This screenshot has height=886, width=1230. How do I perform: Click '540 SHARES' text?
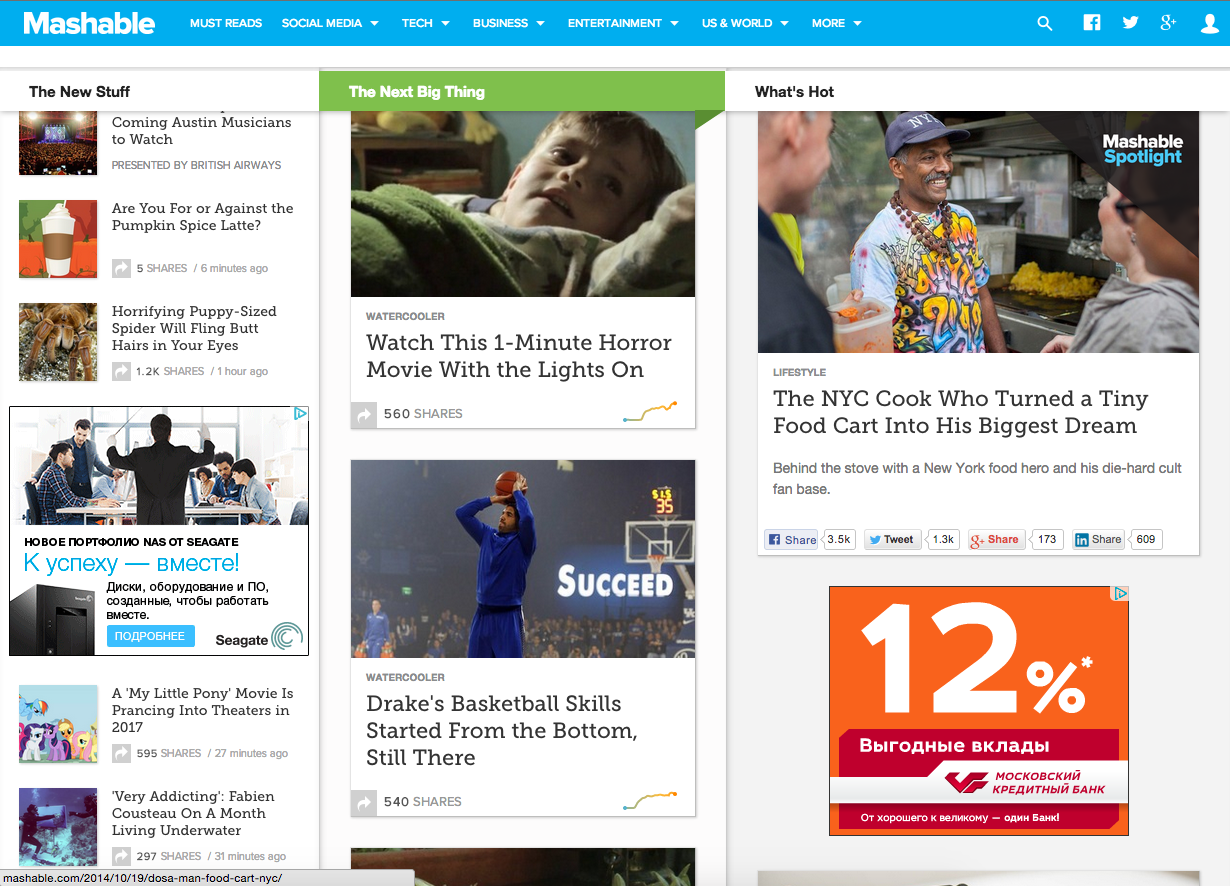[x=423, y=802]
